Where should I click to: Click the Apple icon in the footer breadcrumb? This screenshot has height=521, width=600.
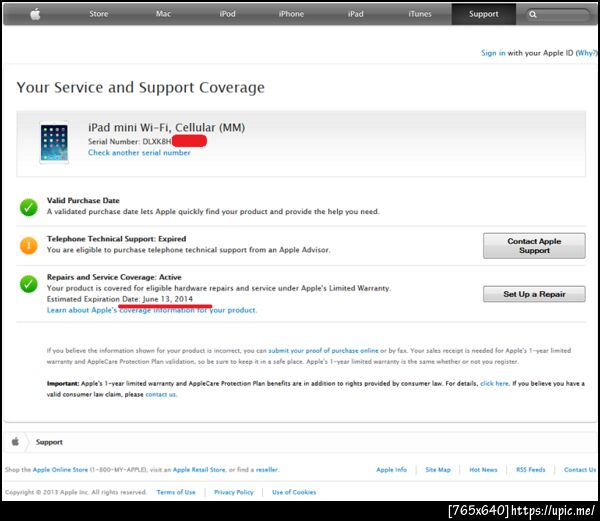point(15,442)
